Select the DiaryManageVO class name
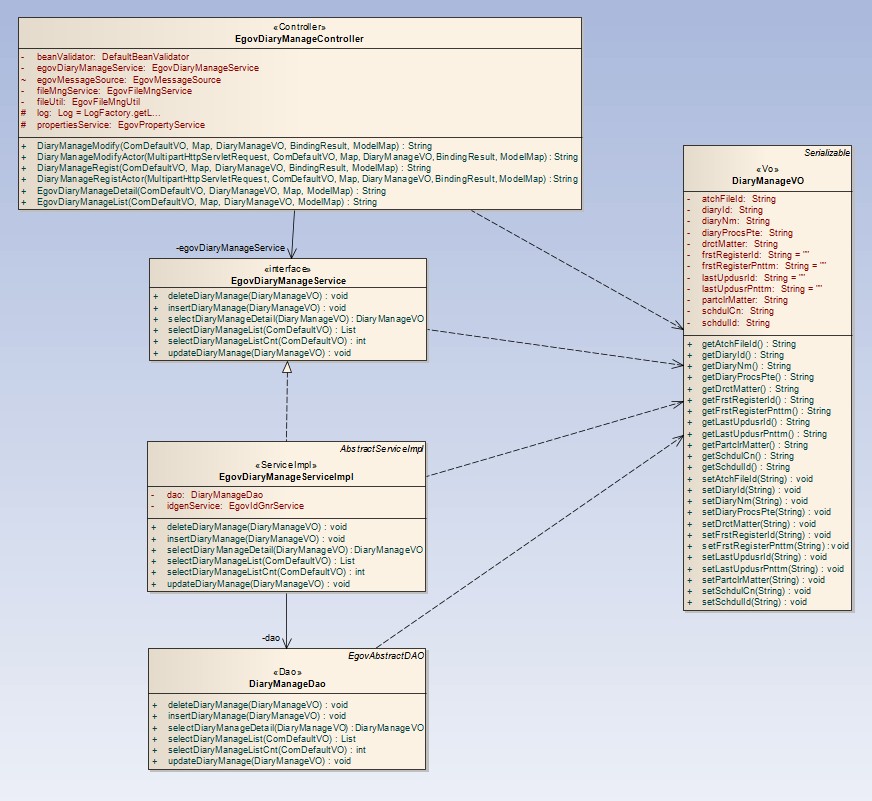Image resolution: width=872 pixels, height=801 pixels. pos(768,181)
